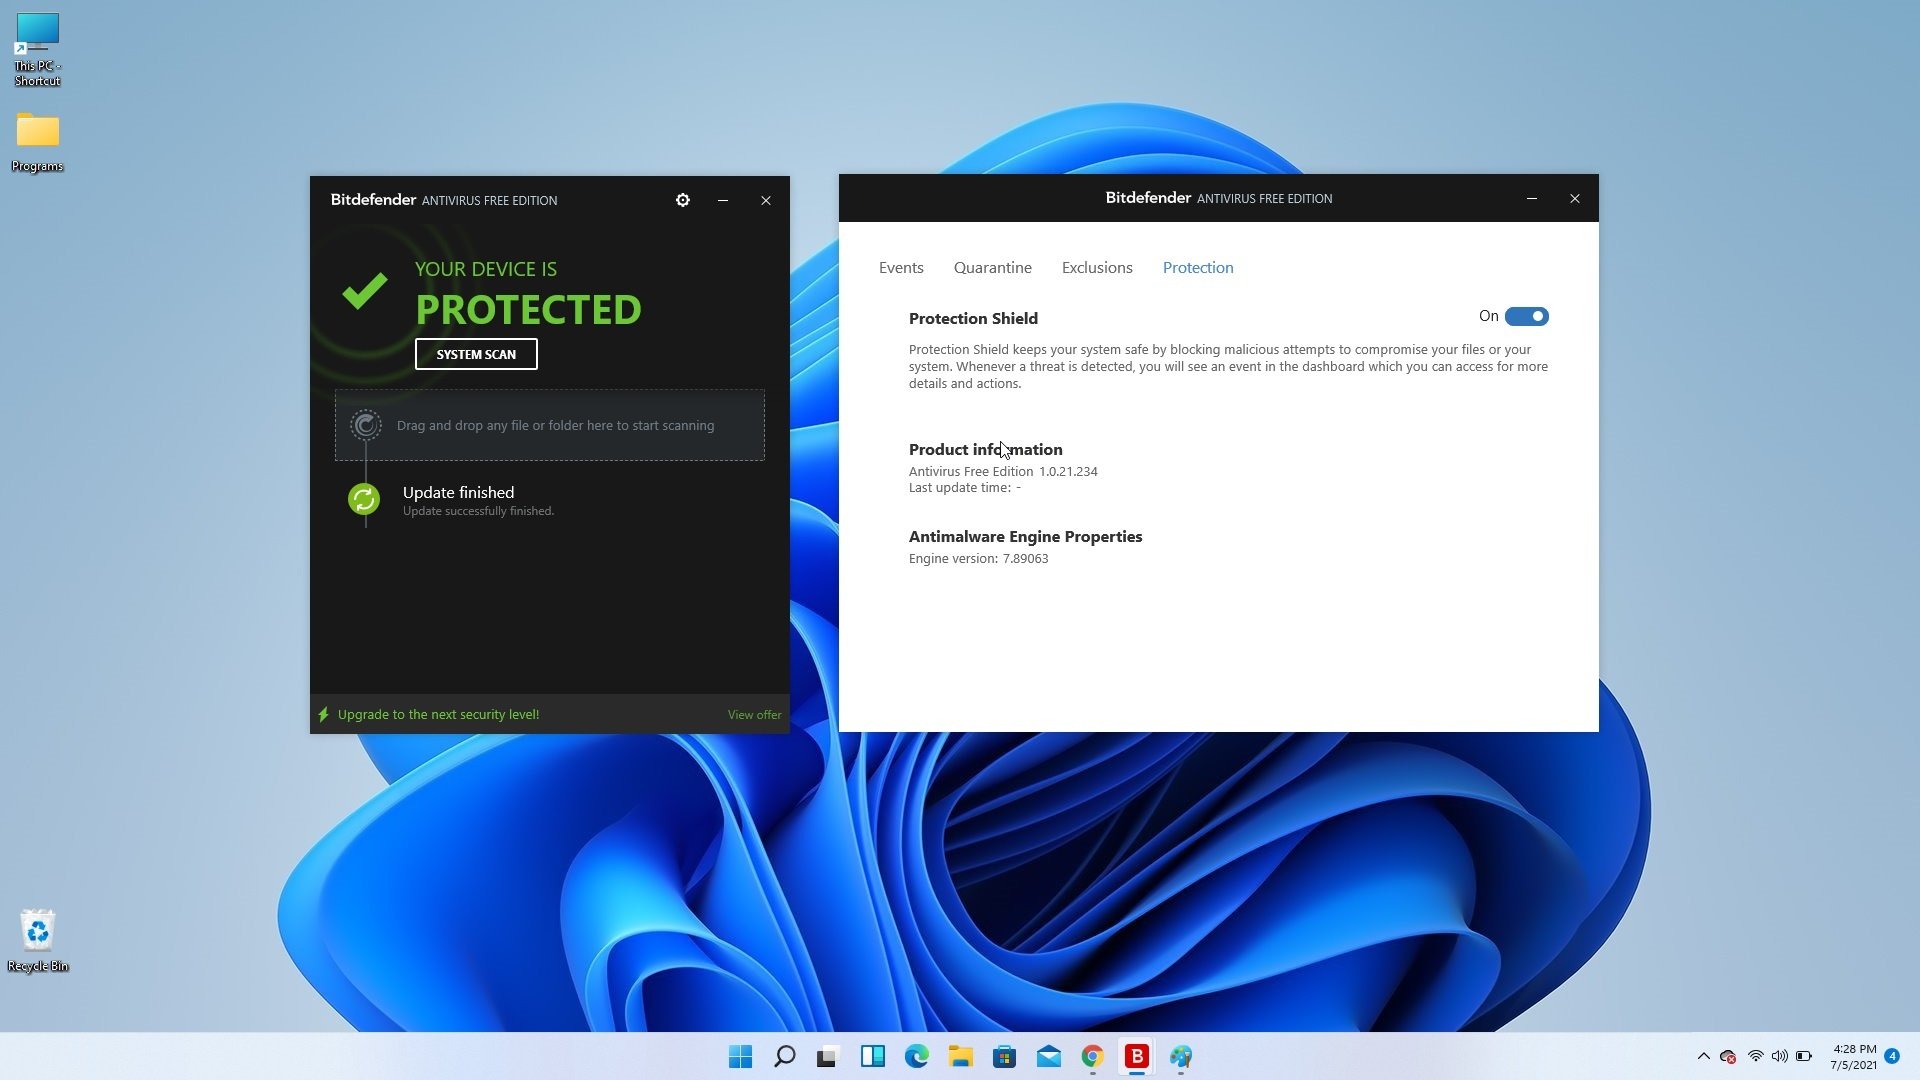
Task: Minimize the Bitdefender settings window
Action: 1531,198
